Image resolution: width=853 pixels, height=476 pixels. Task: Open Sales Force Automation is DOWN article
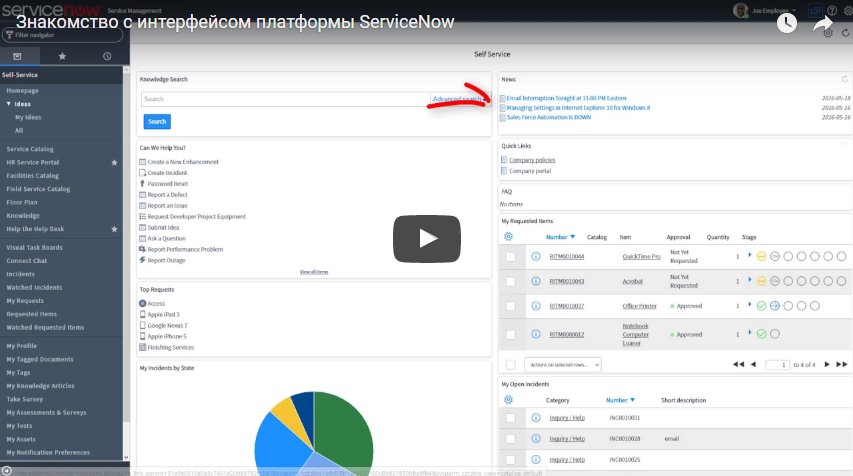coord(548,117)
